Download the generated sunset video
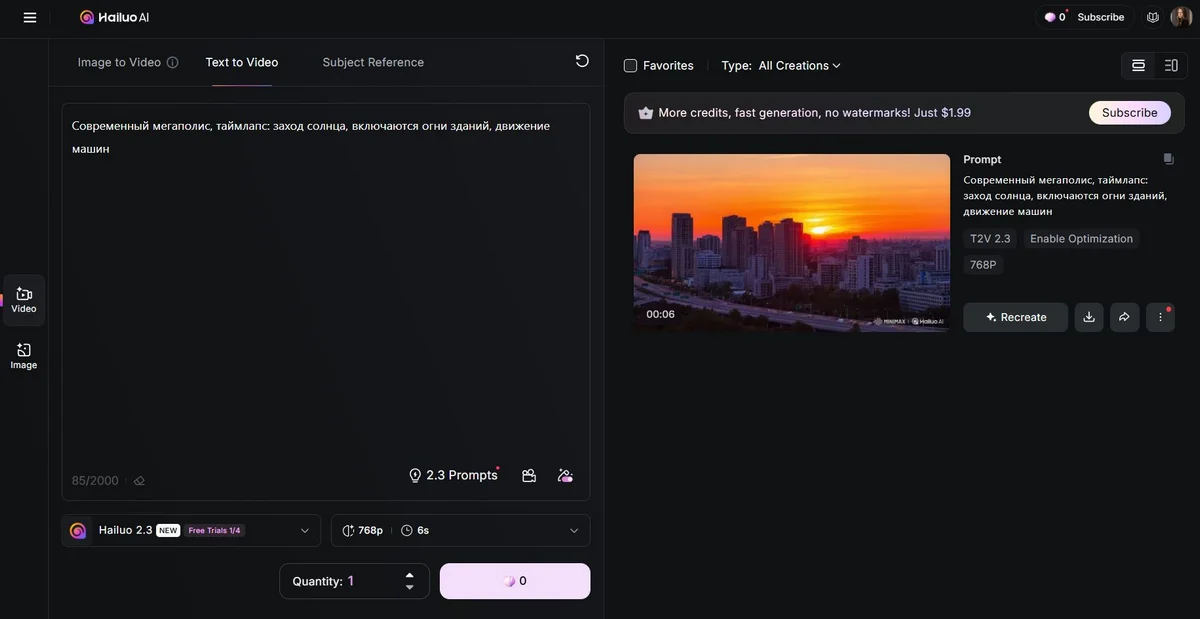The height and width of the screenshot is (619, 1200). point(1089,317)
